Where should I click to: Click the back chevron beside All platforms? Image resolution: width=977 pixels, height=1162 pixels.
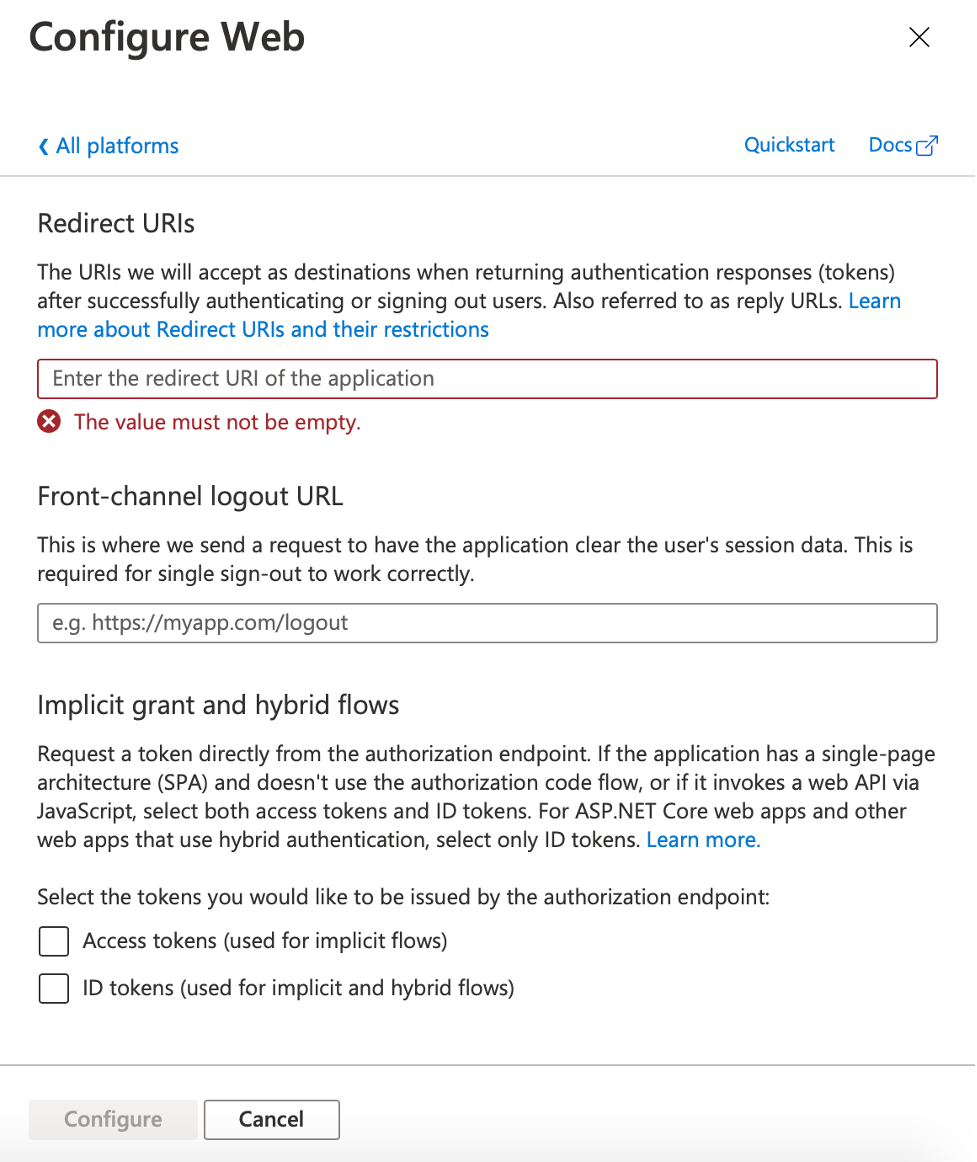click(x=43, y=147)
